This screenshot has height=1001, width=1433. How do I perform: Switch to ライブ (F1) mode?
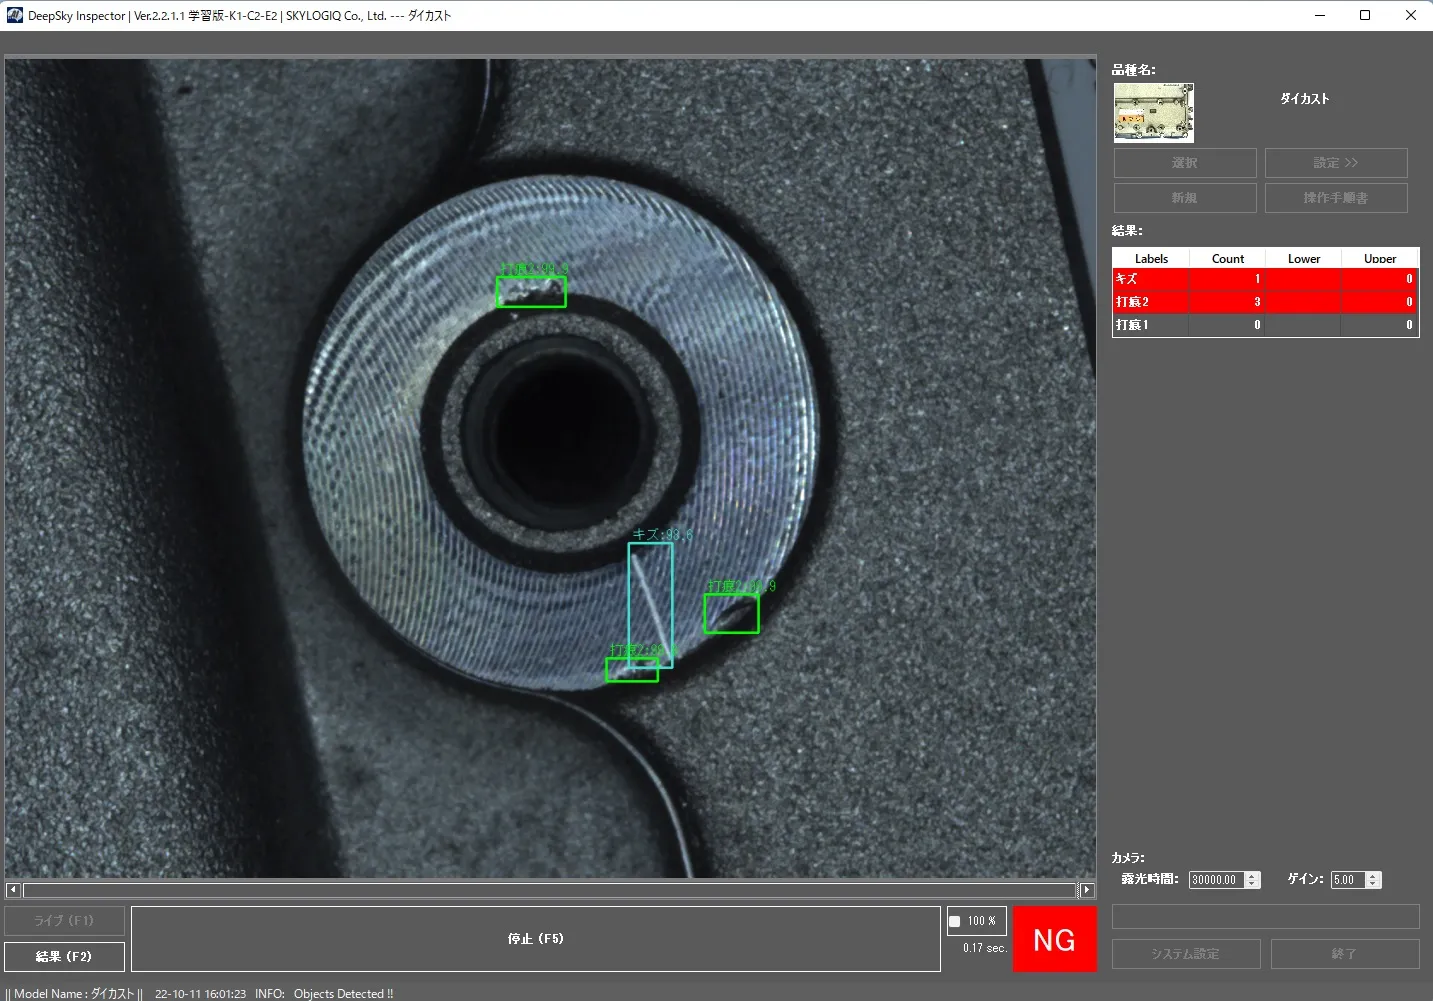coord(65,921)
